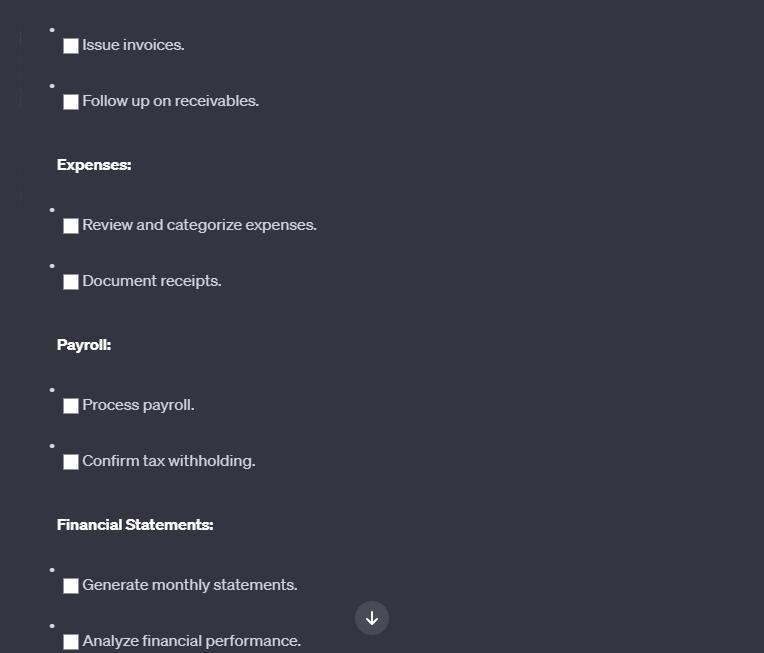Image resolution: width=764 pixels, height=653 pixels.
Task: Click the Follow up on receivables text
Action: 171,101
